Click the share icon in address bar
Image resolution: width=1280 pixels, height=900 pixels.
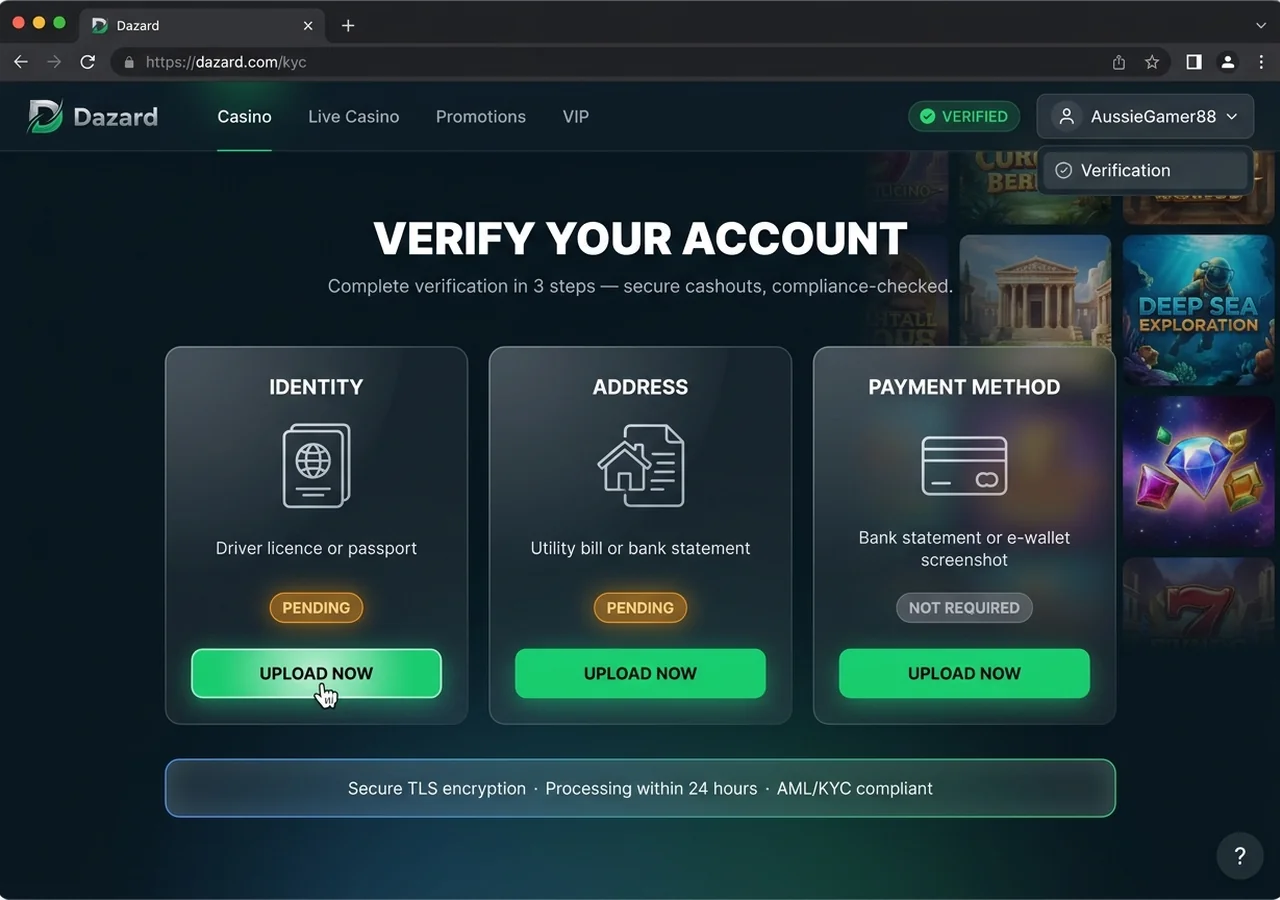(x=1119, y=62)
